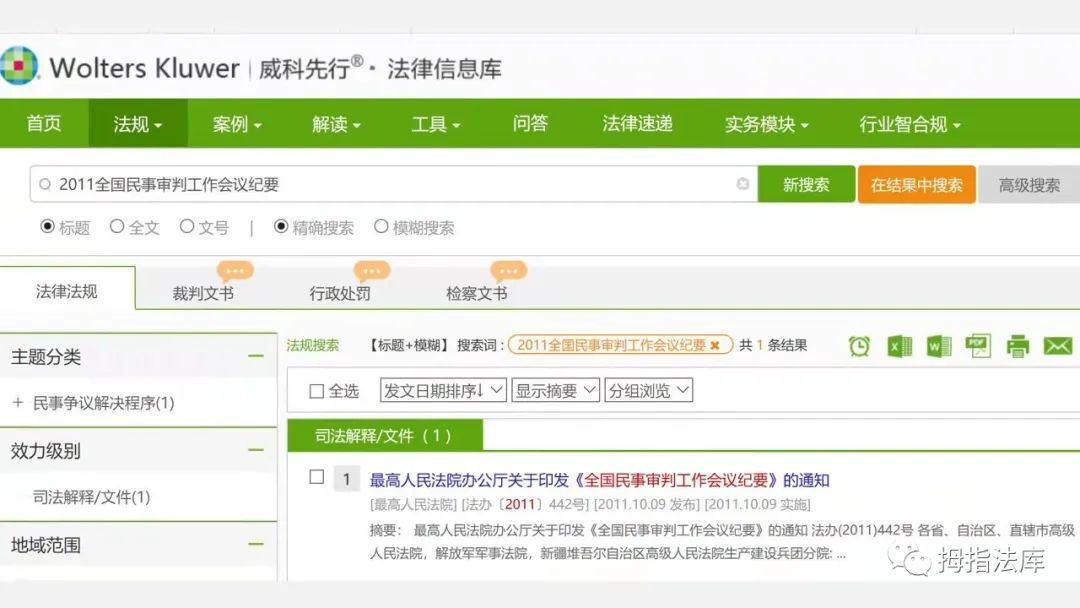Image resolution: width=1080 pixels, height=608 pixels.
Task: Print the search results
Action: point(1018,345)
